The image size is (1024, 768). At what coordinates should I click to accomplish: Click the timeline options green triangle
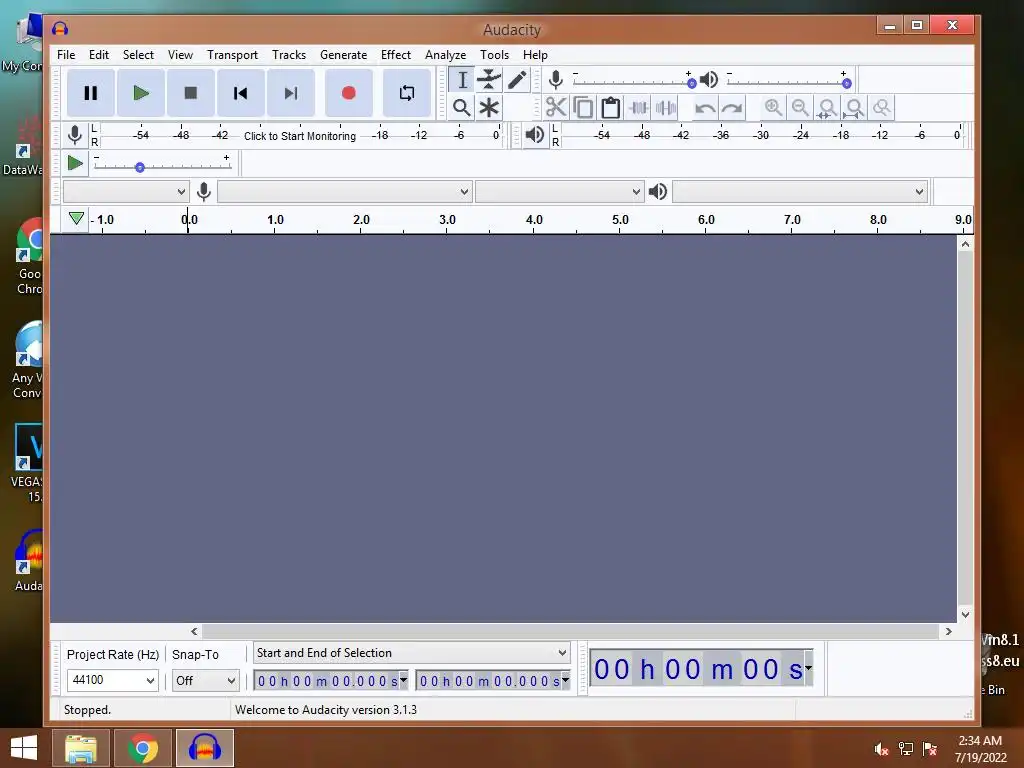[x=76, y=218]
